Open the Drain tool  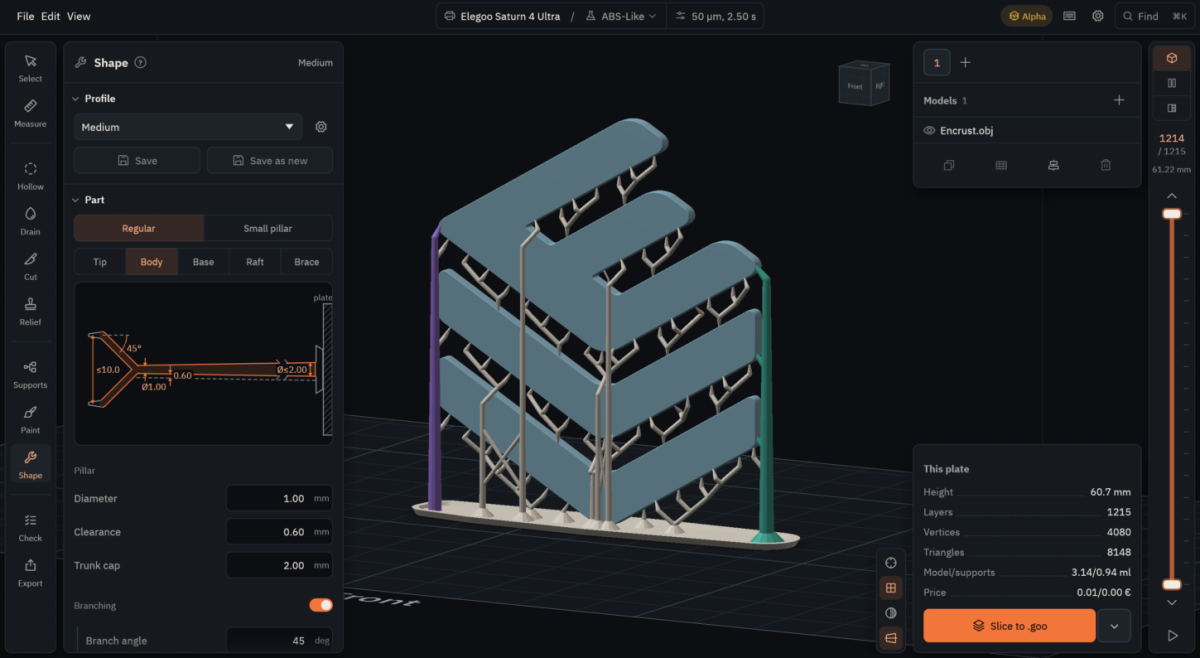(x=30, y=220)
